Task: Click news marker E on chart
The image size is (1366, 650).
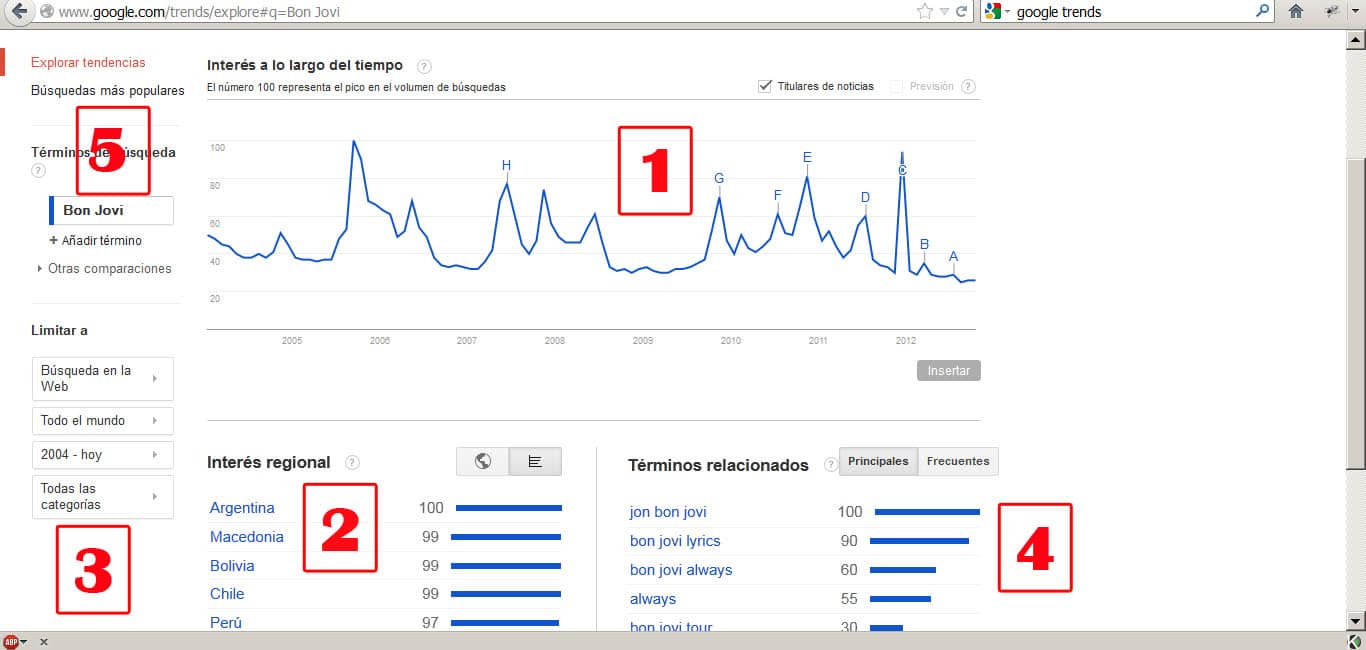Action: (807, 157)
